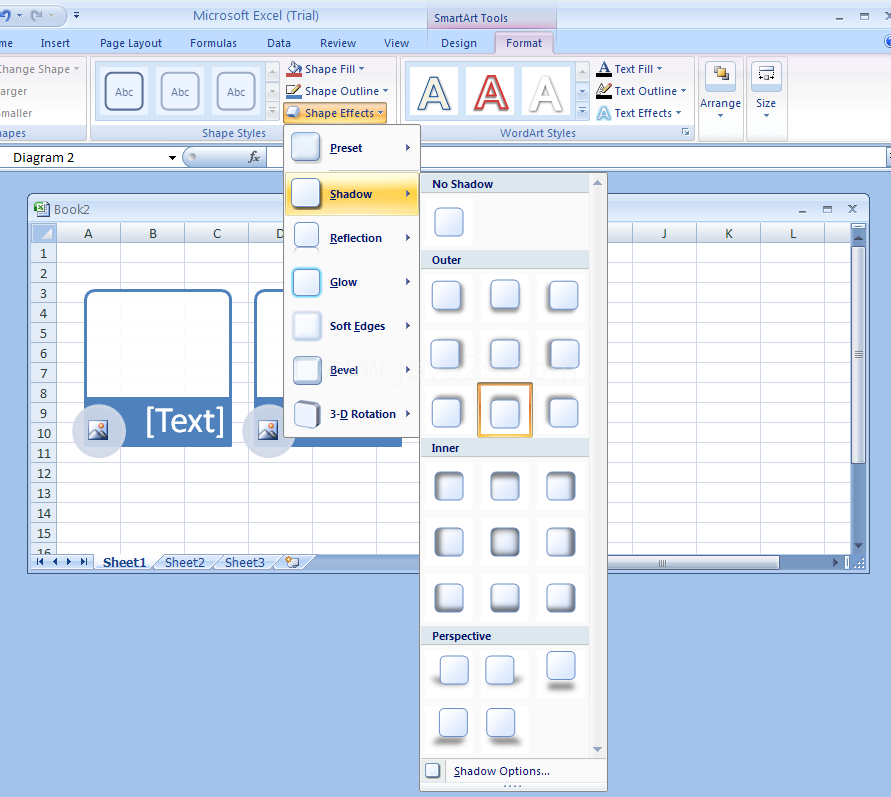
Task: Switch to the Formulas tab
Action: 213,43
